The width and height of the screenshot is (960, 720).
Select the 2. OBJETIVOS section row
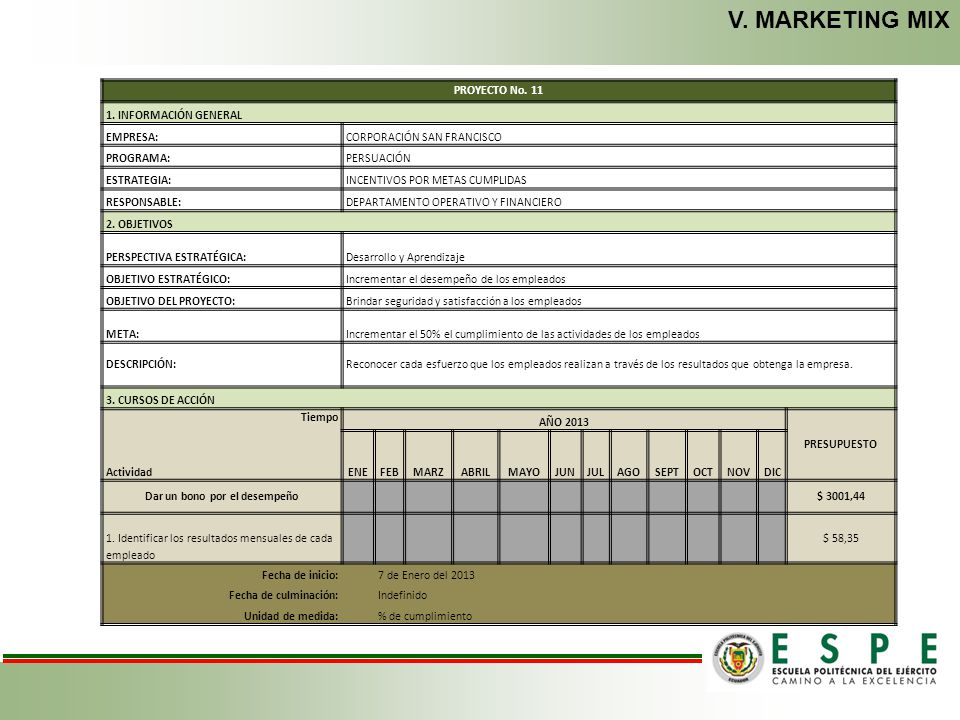click(498, 223)
